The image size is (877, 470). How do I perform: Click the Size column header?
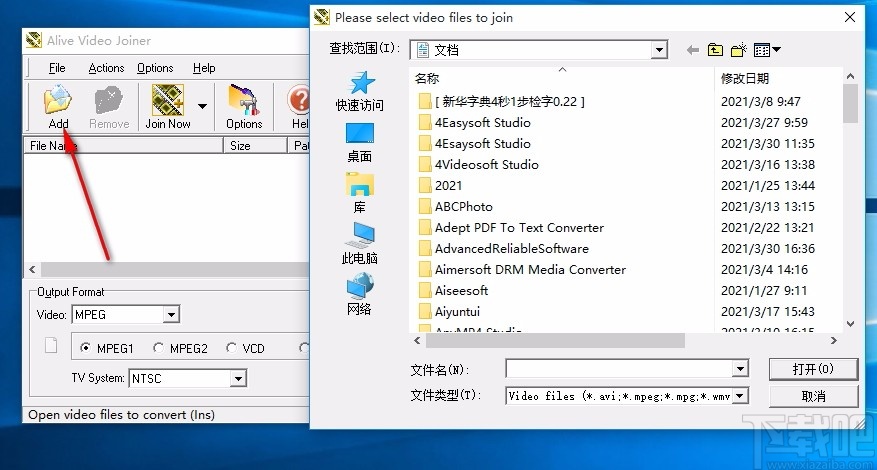tap(255, 145)
